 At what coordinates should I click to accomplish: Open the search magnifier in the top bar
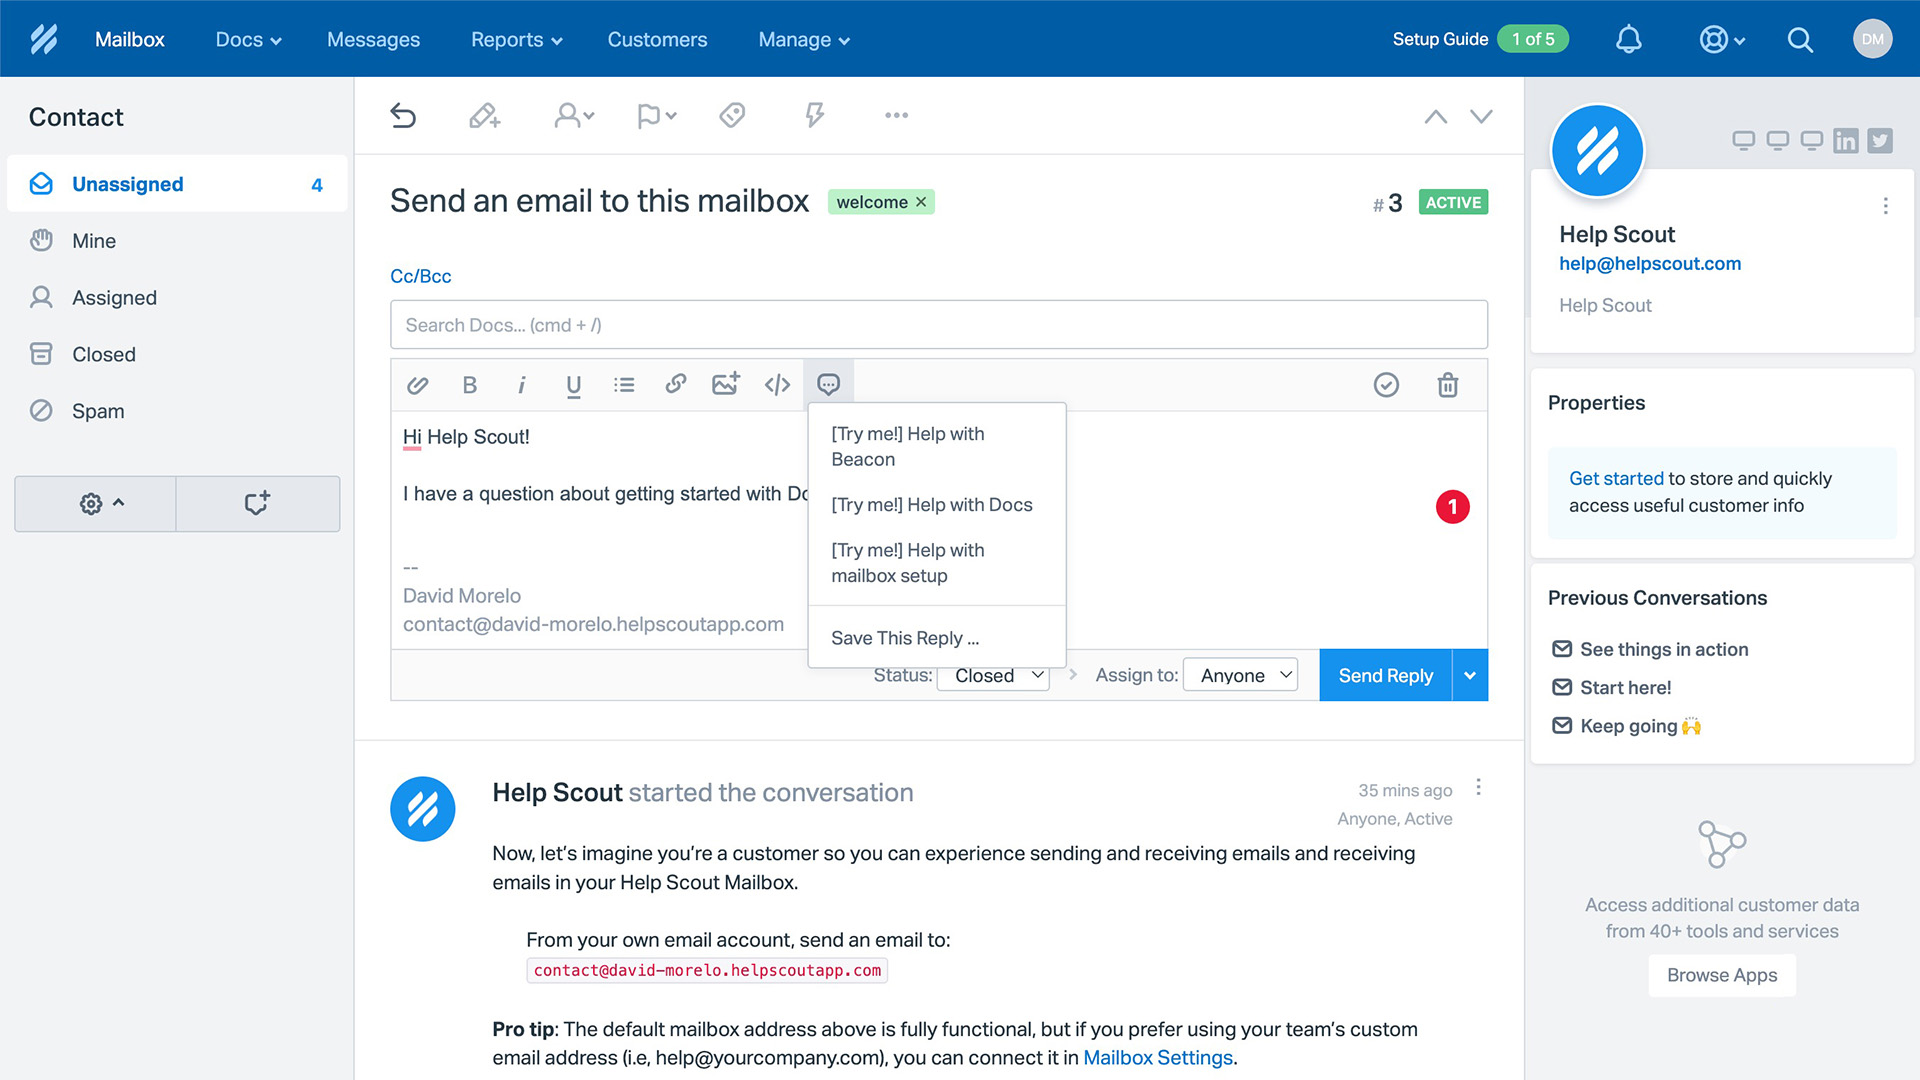coord(1800,39)
